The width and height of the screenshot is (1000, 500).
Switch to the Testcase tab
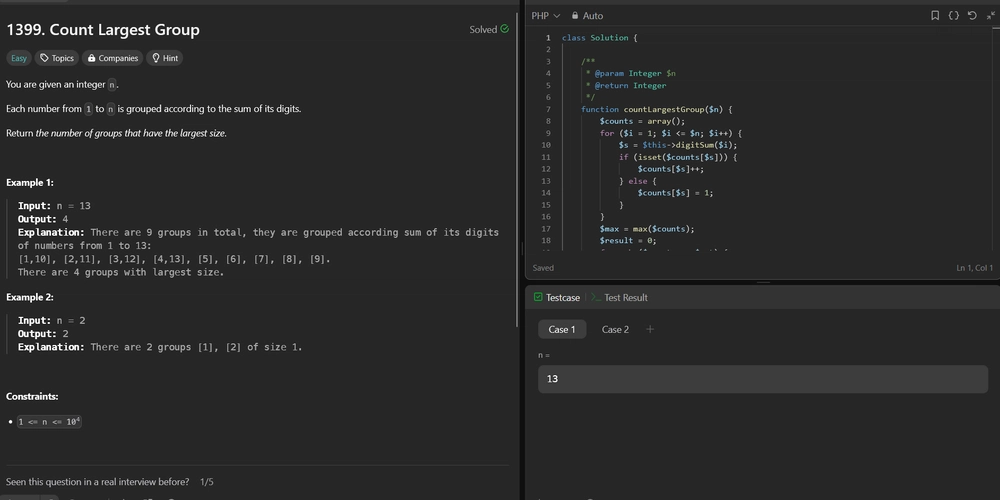pos(557,297)
